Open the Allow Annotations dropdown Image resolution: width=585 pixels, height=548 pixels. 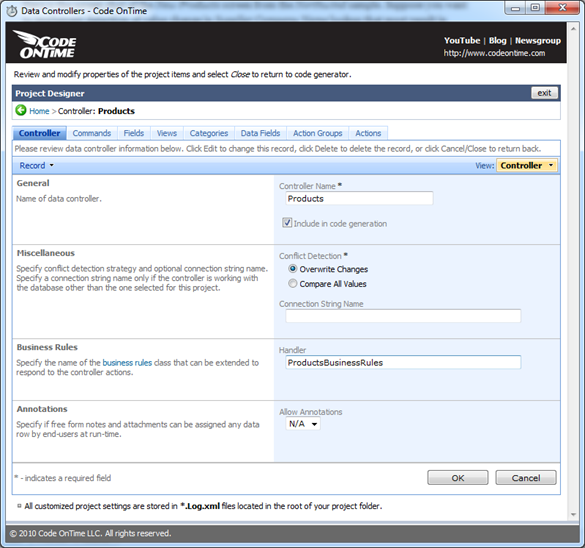[303, 424]
